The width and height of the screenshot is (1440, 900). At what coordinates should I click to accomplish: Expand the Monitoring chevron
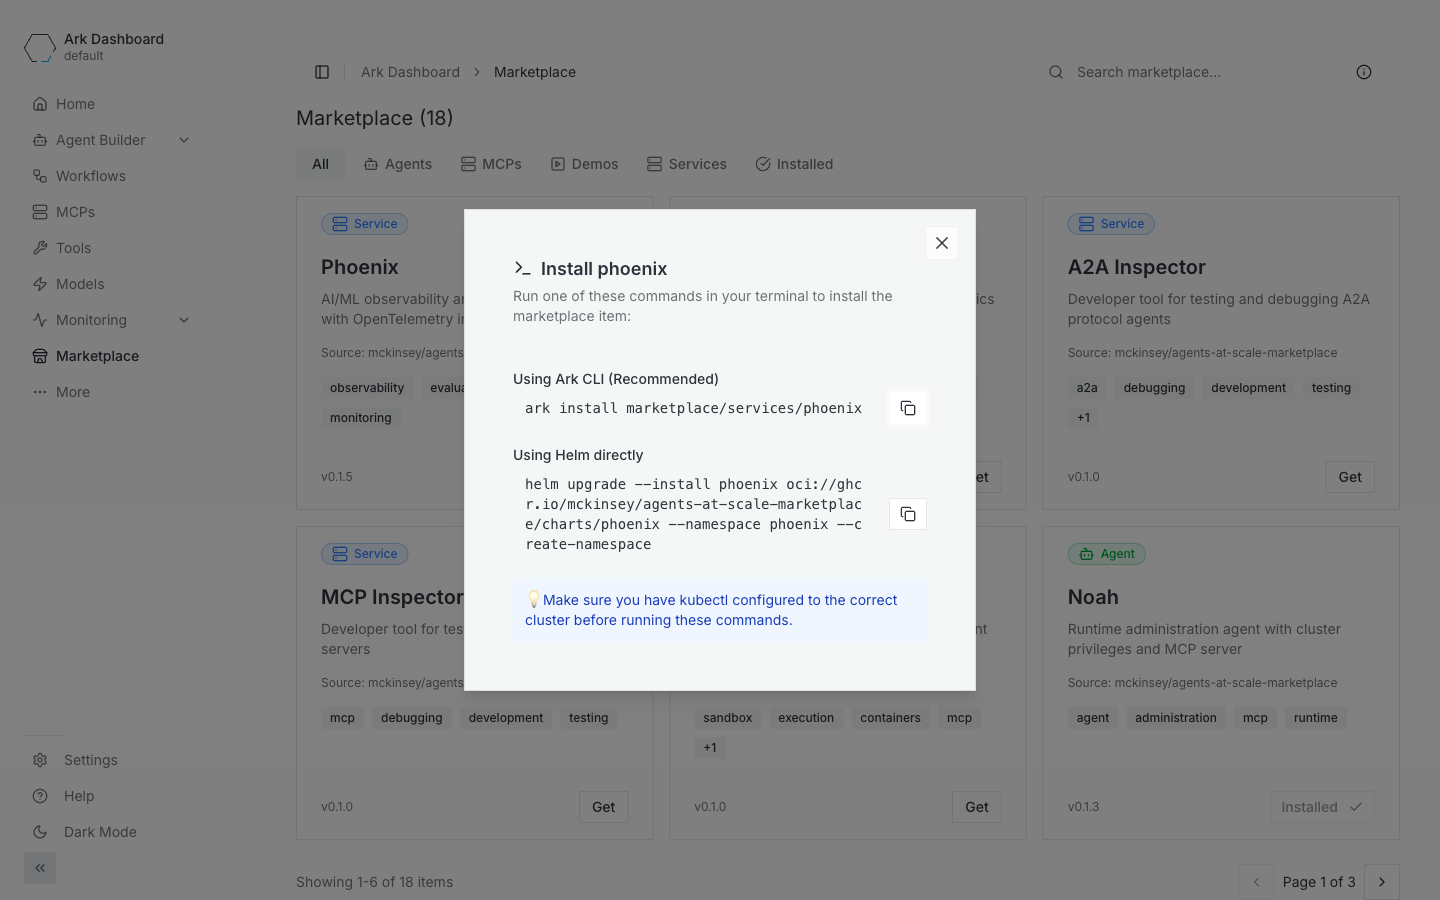pos(184,320)
